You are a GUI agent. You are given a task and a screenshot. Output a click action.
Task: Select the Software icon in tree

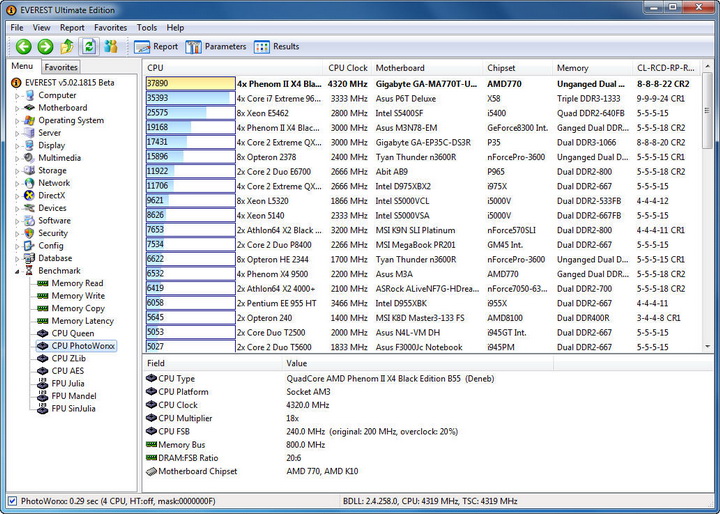[29, 220]
